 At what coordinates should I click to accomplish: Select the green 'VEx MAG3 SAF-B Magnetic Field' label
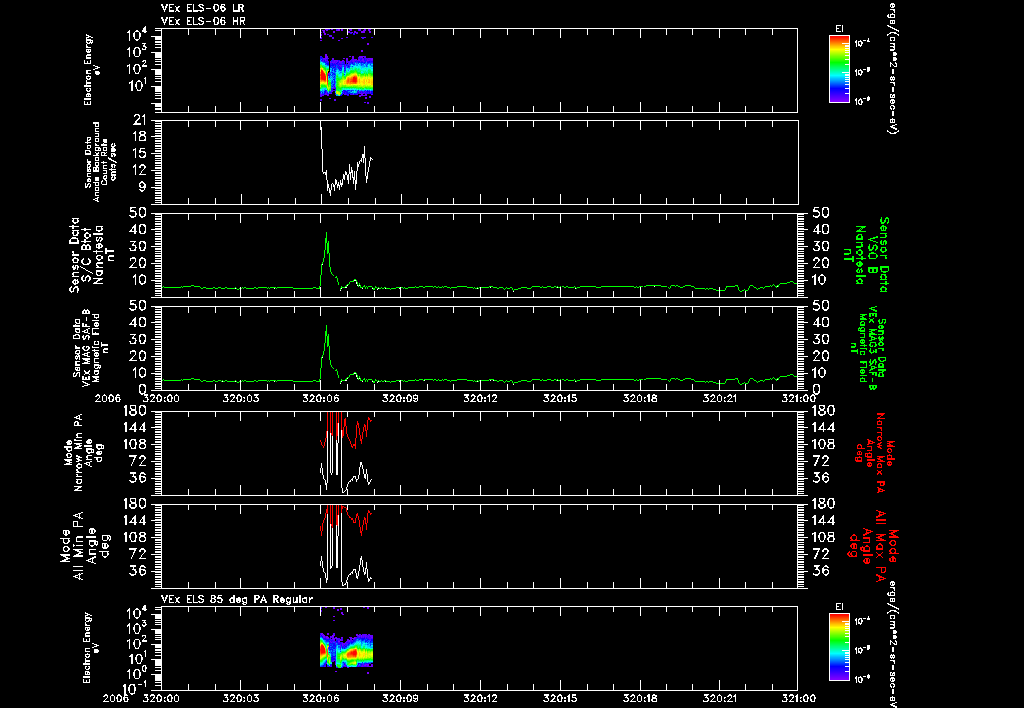coord(869,347)
